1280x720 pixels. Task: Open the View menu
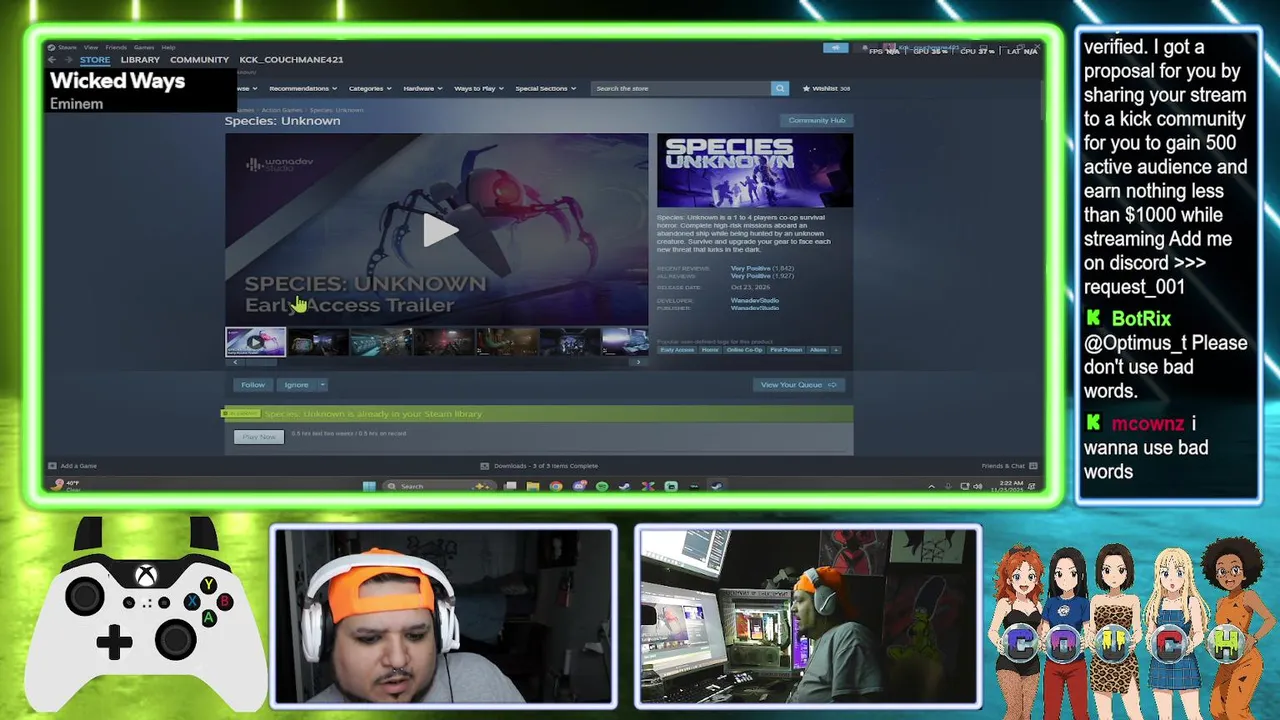pos(91,47)
